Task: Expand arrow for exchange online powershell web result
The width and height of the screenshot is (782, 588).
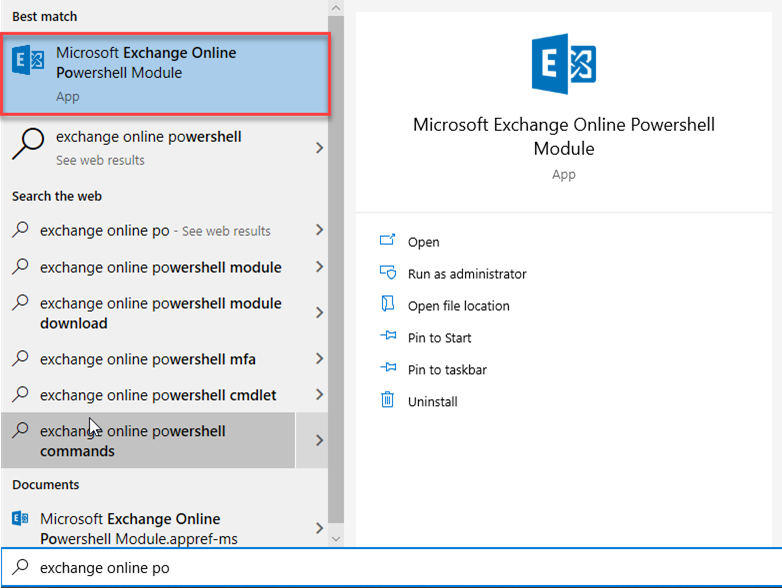Action: (319, 148)
